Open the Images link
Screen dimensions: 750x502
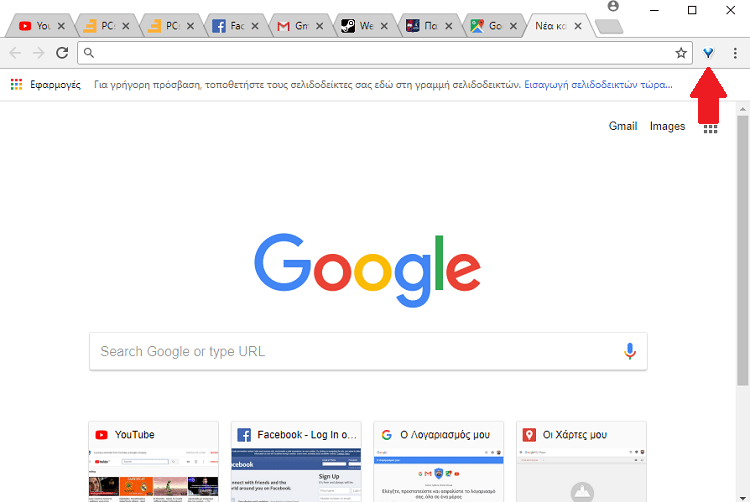(667, 126)
